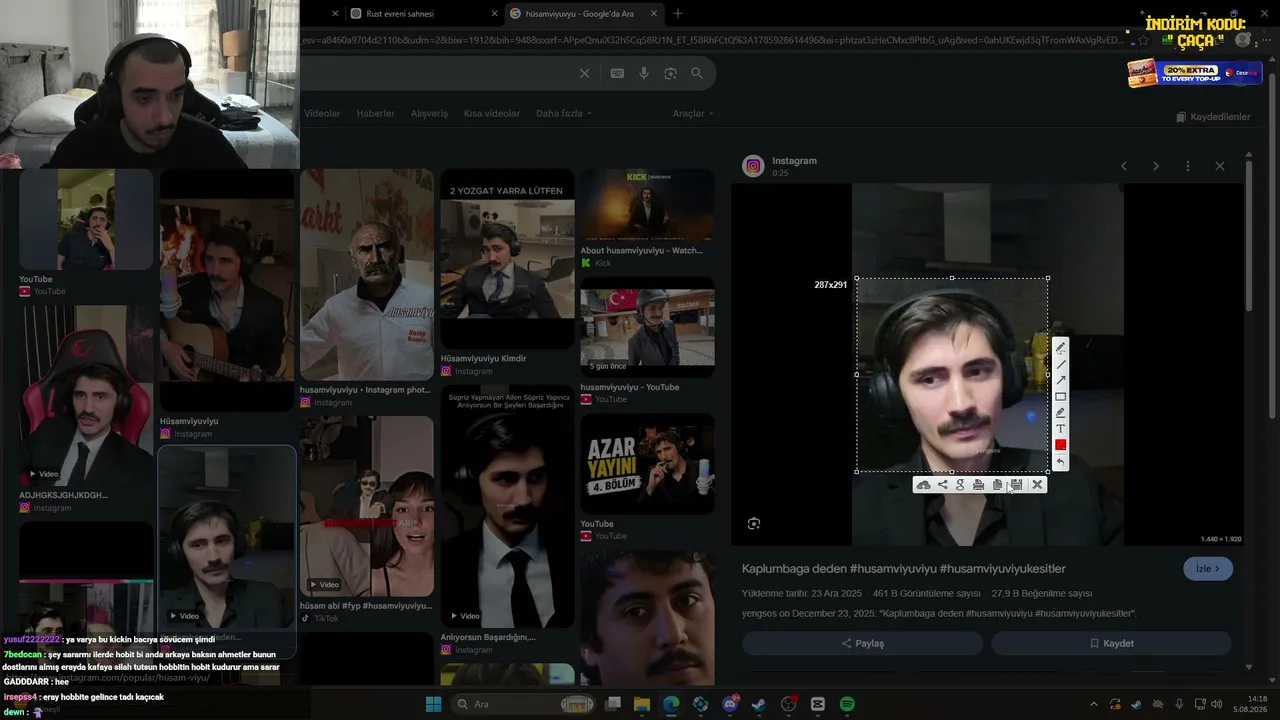The height and width of the screenshot is (720, 1280).
Task: Click the İzle watch button
Action: point(1208,569)
